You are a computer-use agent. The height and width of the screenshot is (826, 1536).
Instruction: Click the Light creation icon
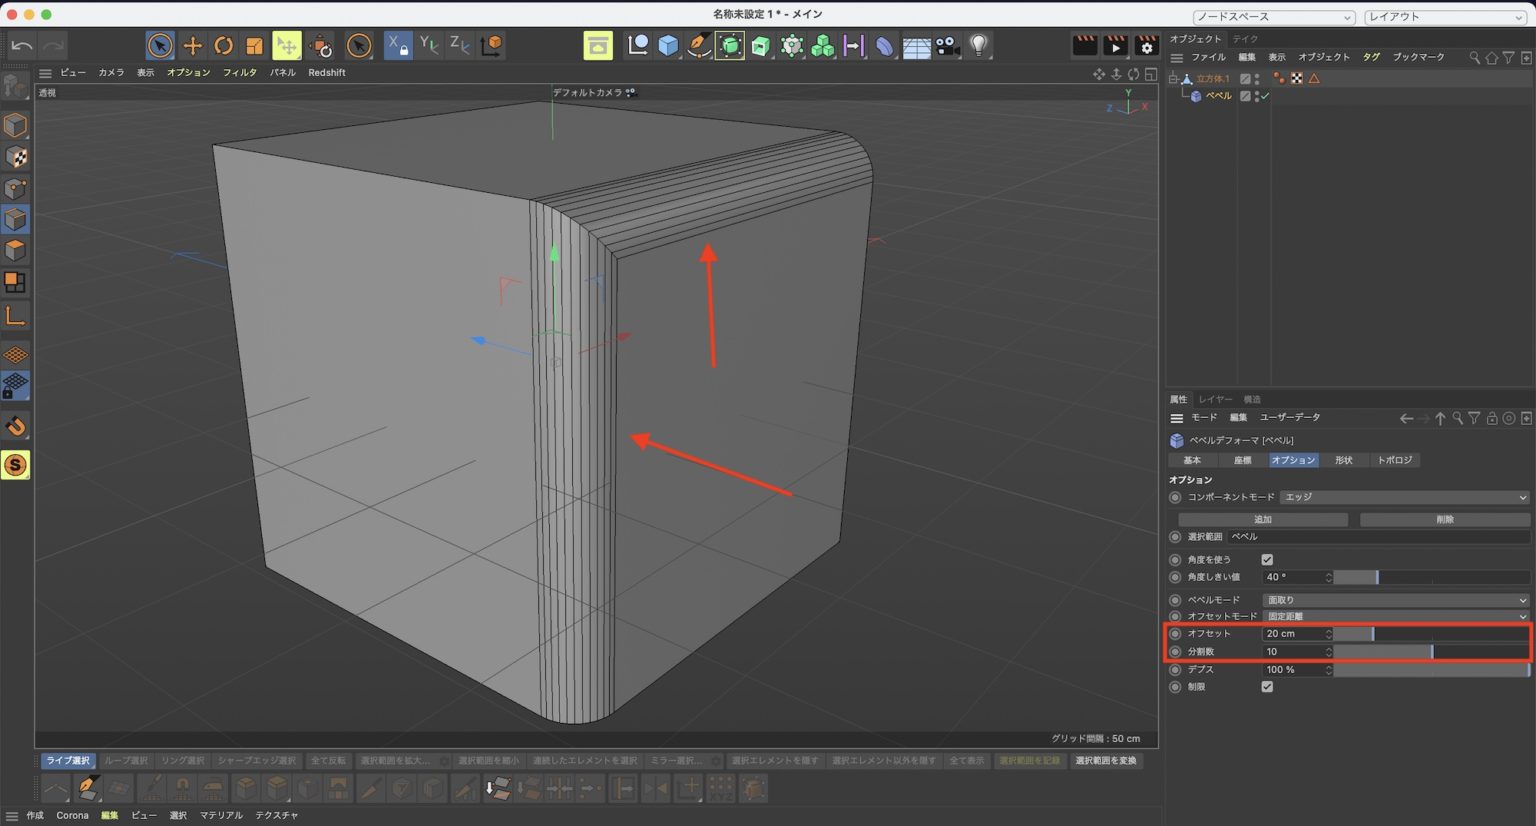tap(977, 45)
